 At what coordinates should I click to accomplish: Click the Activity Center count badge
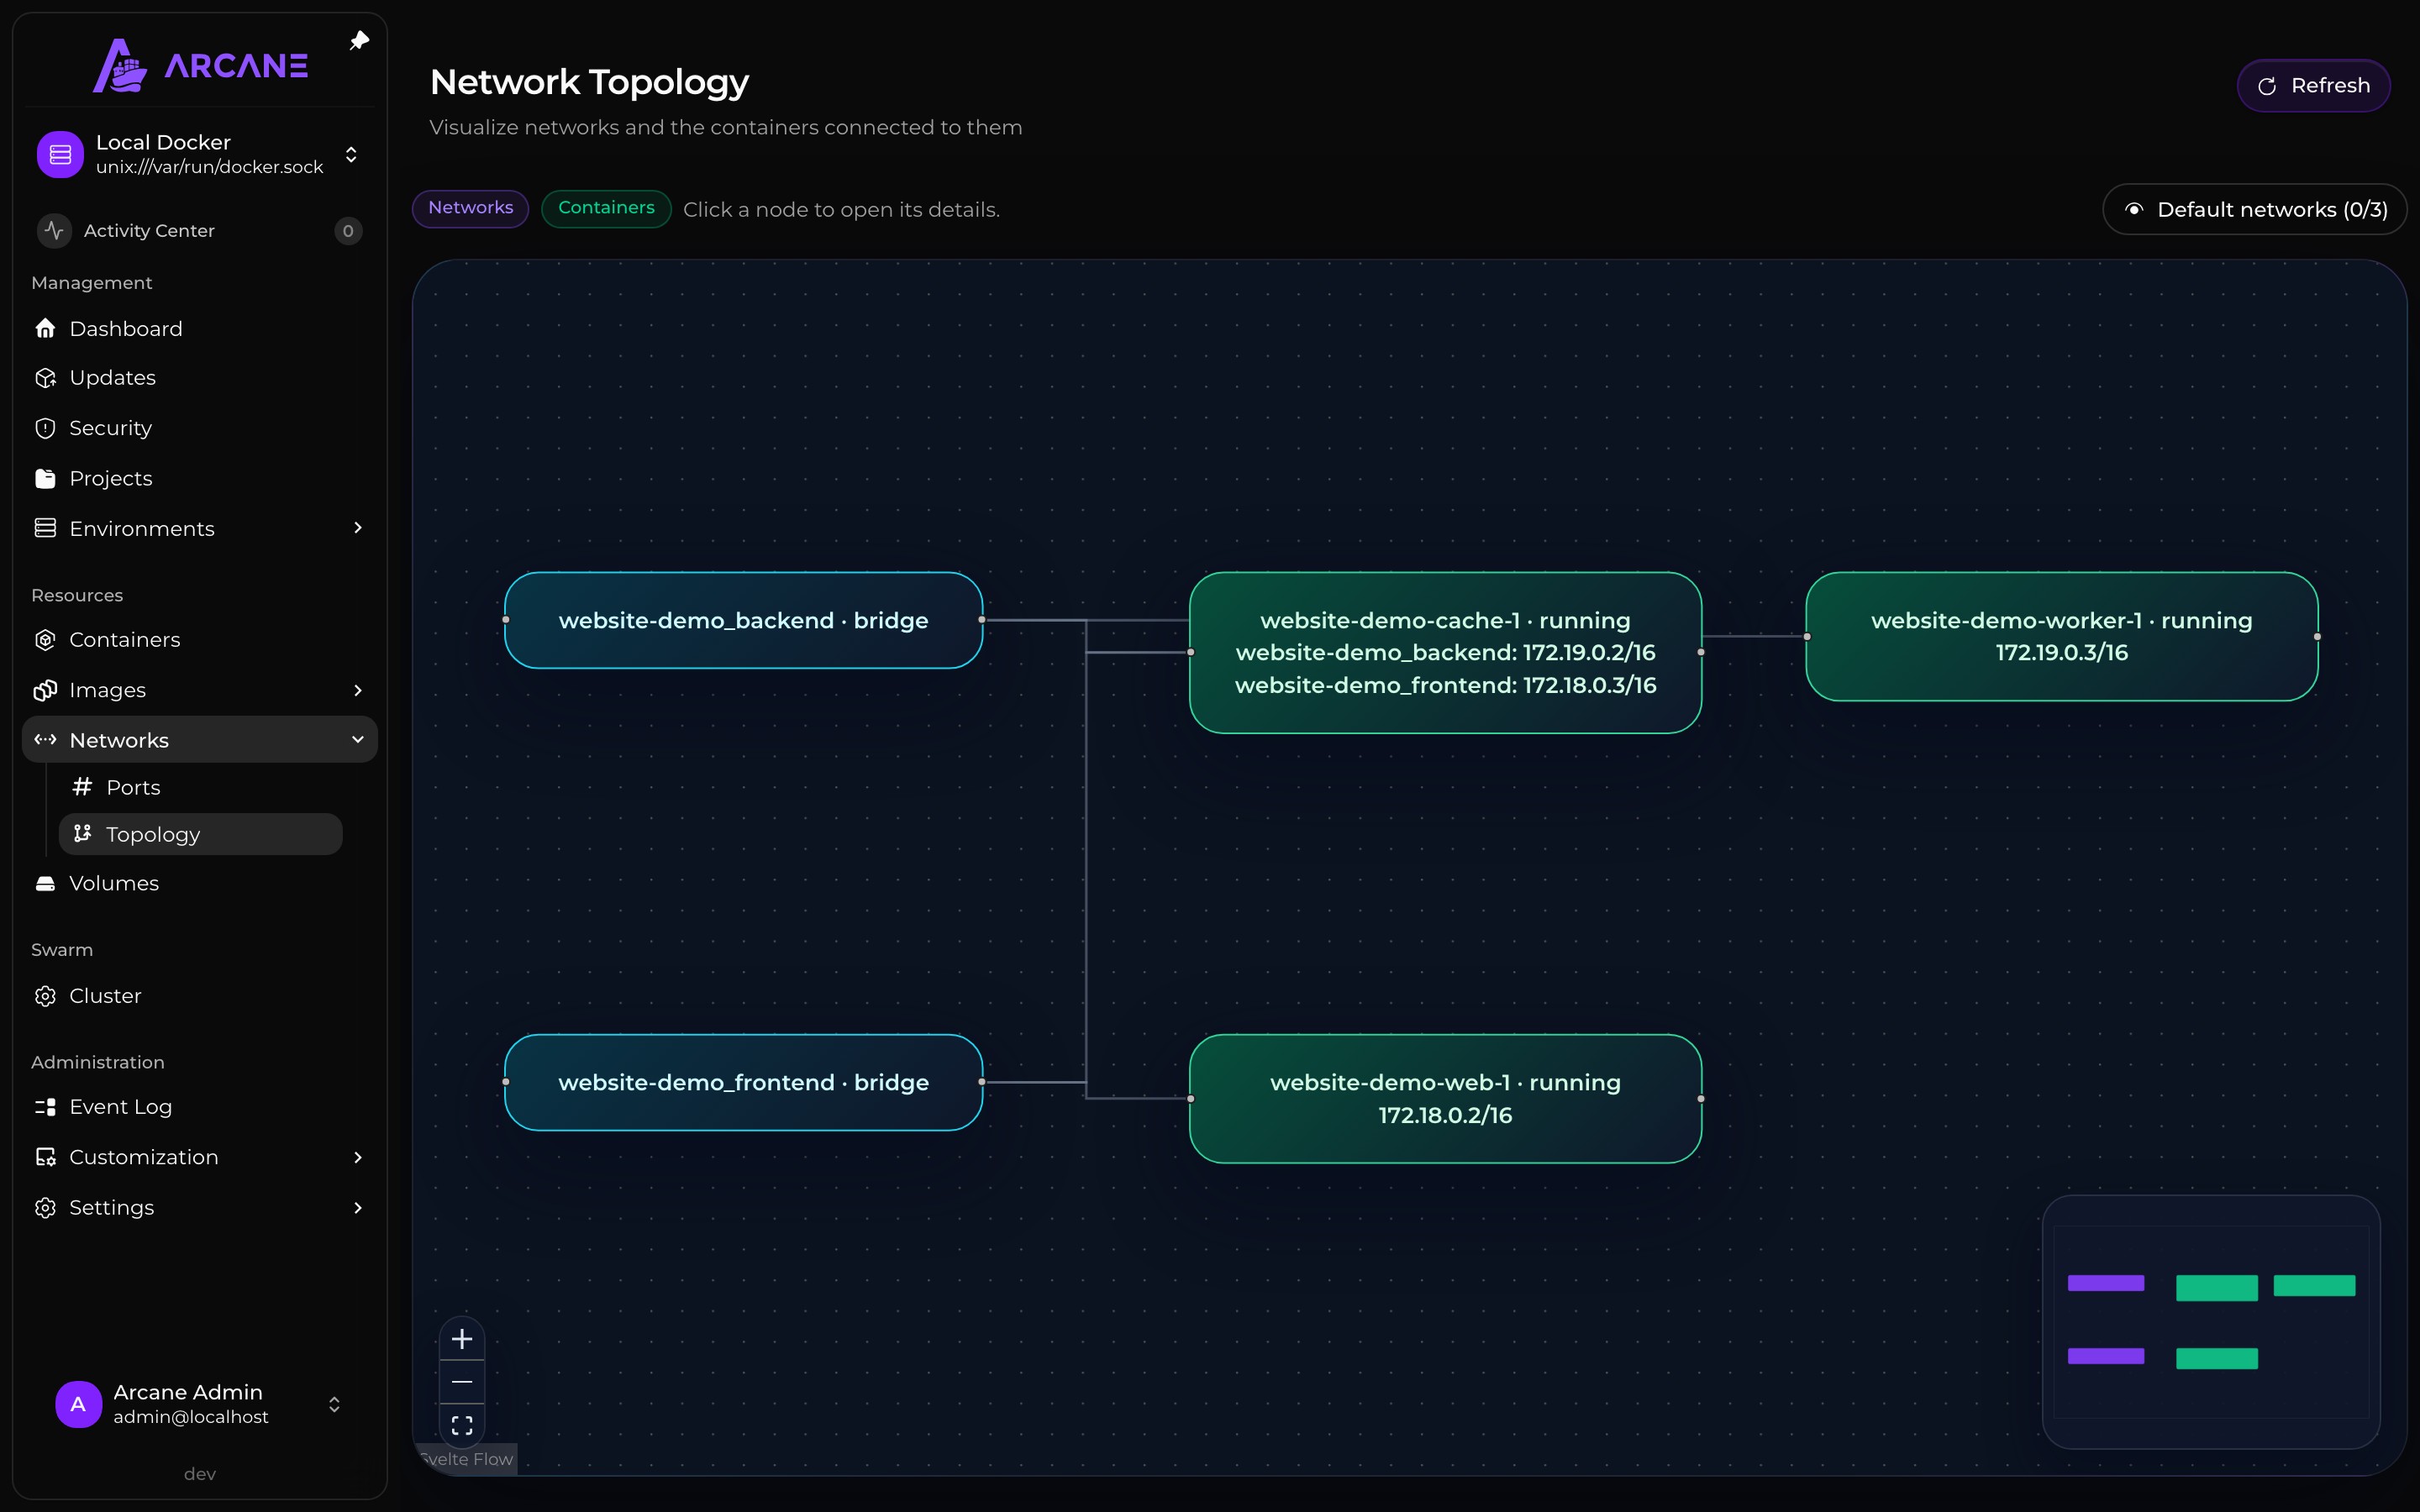(348, 231)
